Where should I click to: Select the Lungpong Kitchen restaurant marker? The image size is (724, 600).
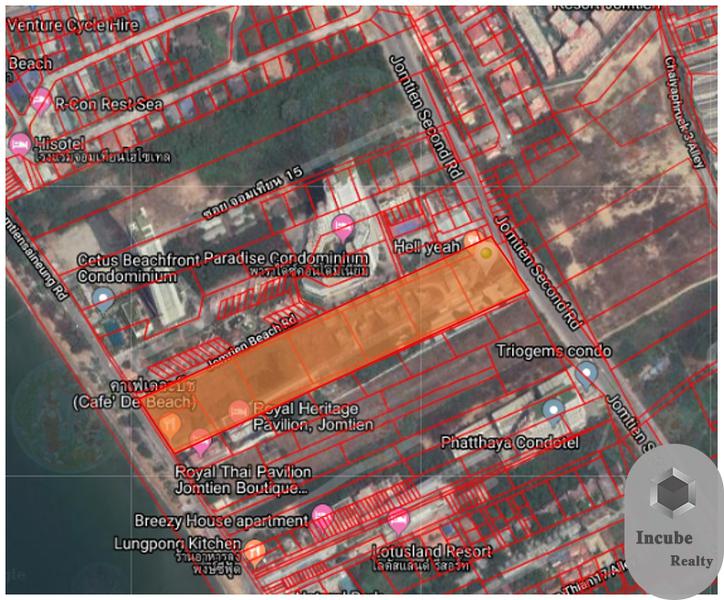pos(256,549)
